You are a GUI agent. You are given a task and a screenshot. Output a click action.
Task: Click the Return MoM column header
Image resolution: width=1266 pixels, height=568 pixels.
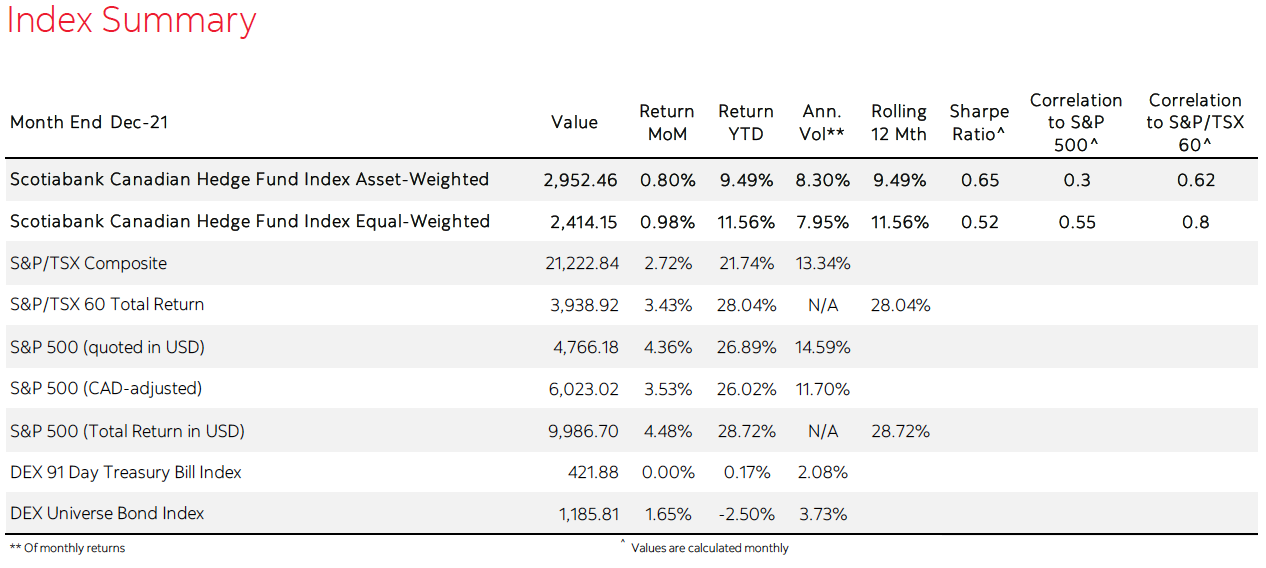[x=667, y=122]
